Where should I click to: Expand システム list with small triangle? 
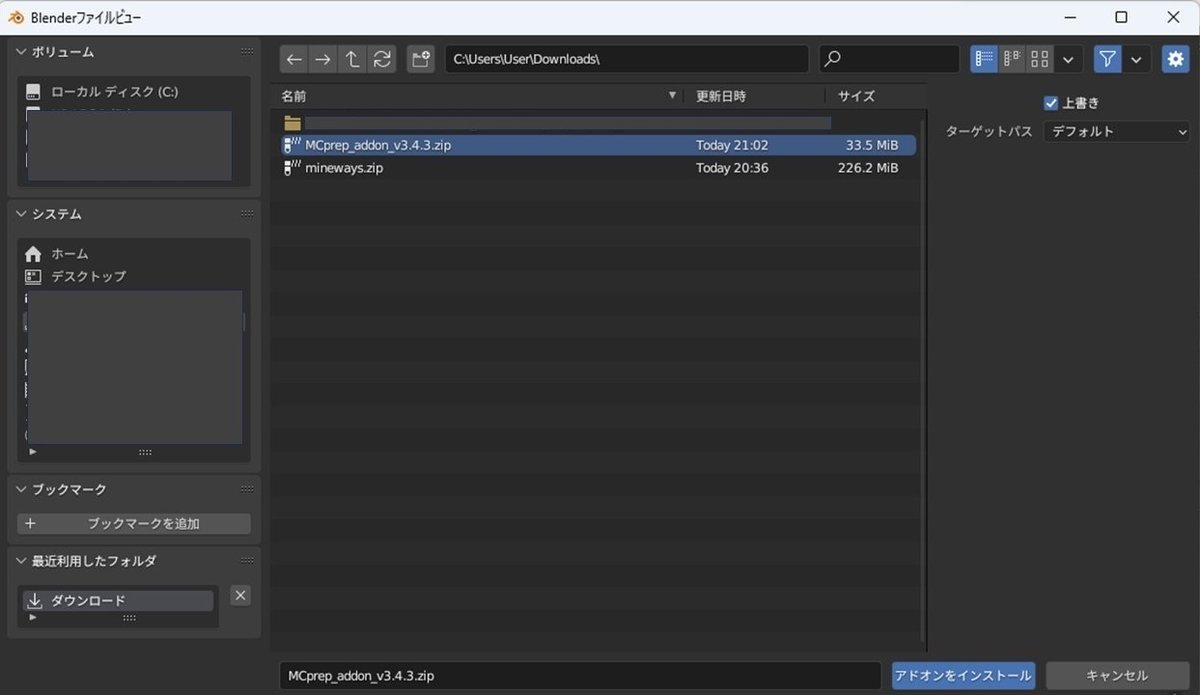point(33,452)
